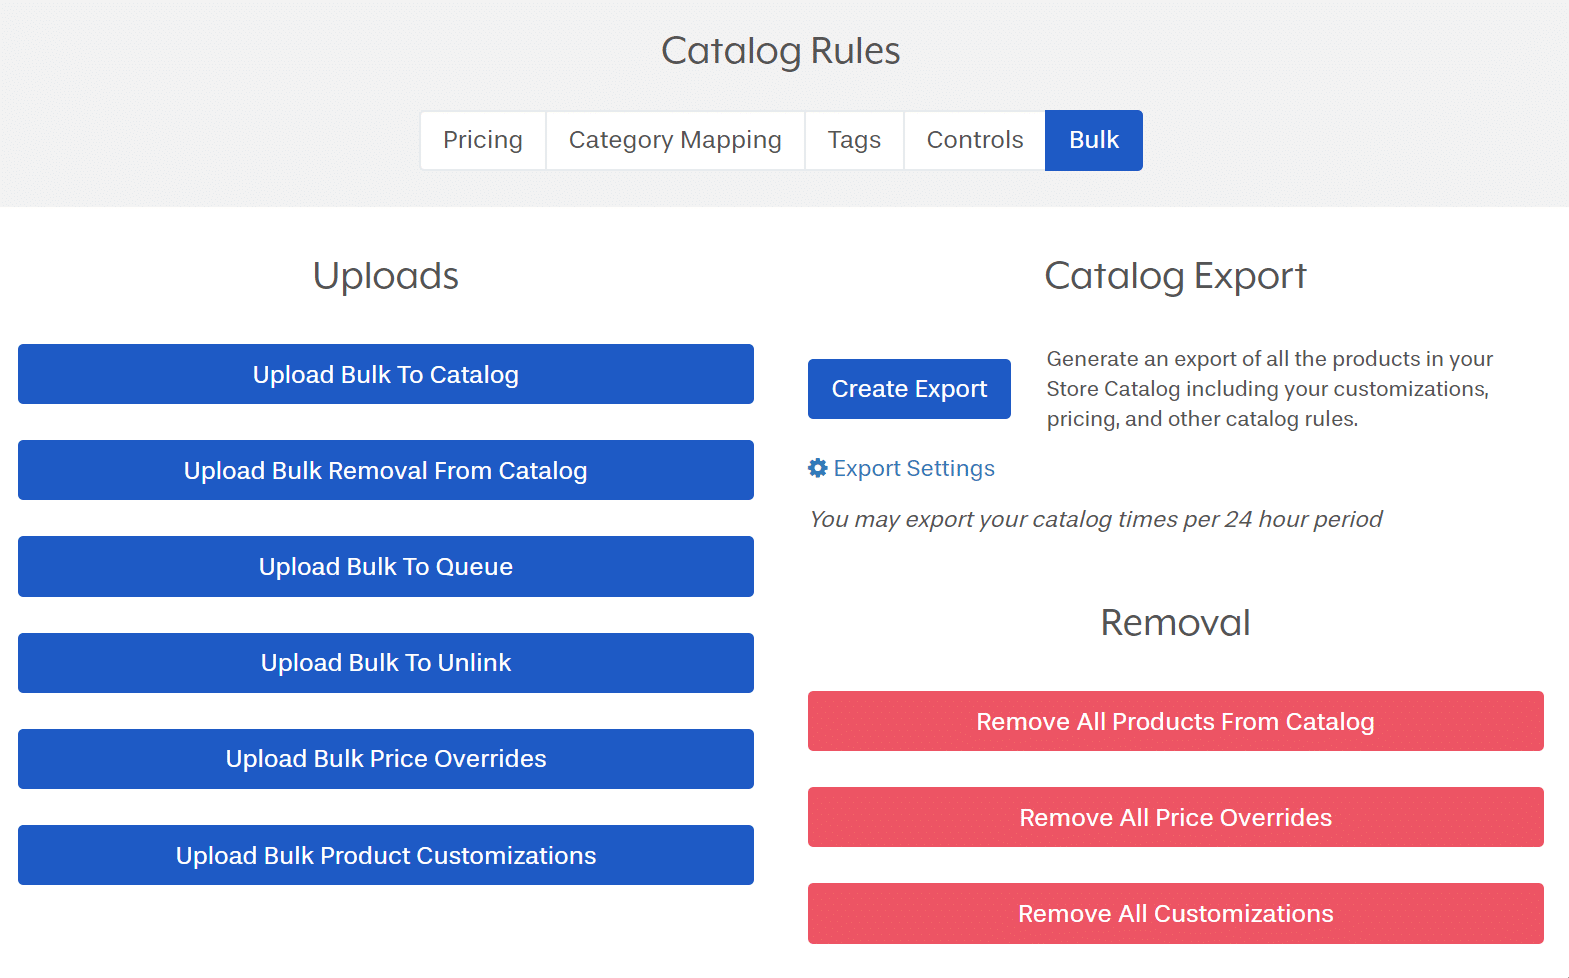
Task: Open Upload Bulk Product Customizations
Action: [386, 855]
